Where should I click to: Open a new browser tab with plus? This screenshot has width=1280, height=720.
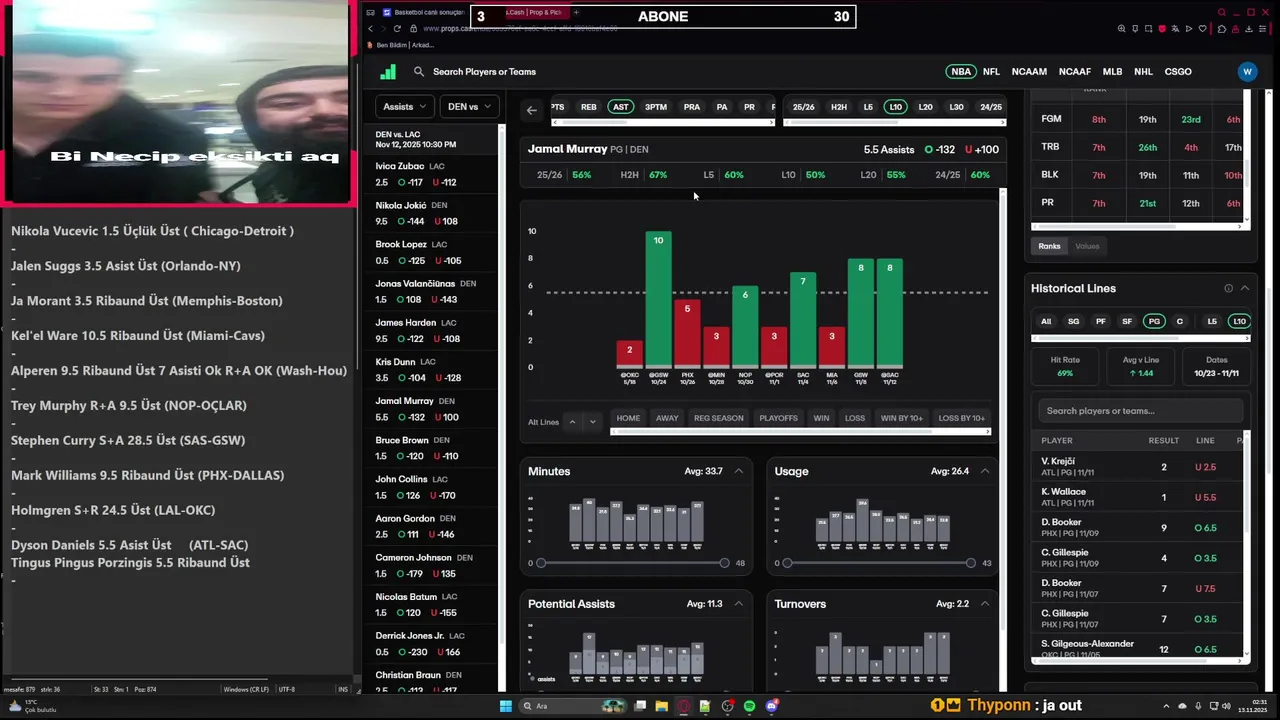pos(576,12)
